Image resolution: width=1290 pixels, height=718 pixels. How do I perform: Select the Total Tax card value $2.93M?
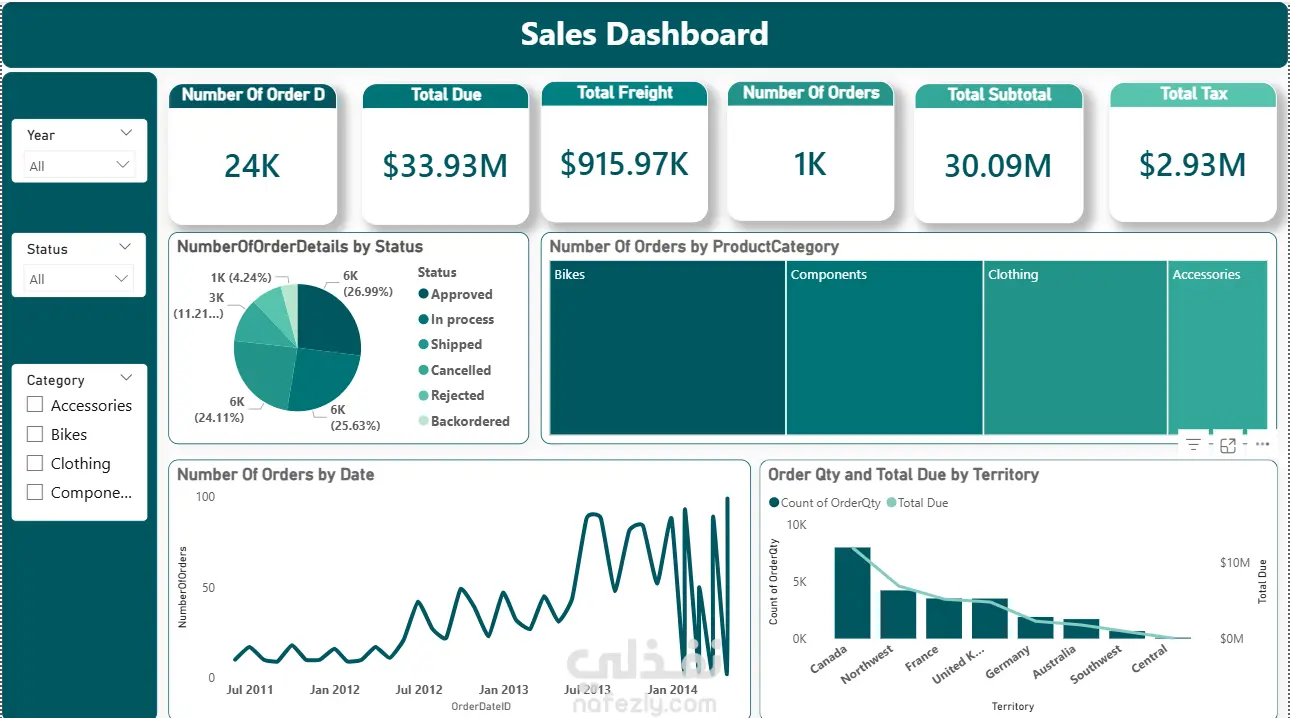click(x=1192, y=165)
